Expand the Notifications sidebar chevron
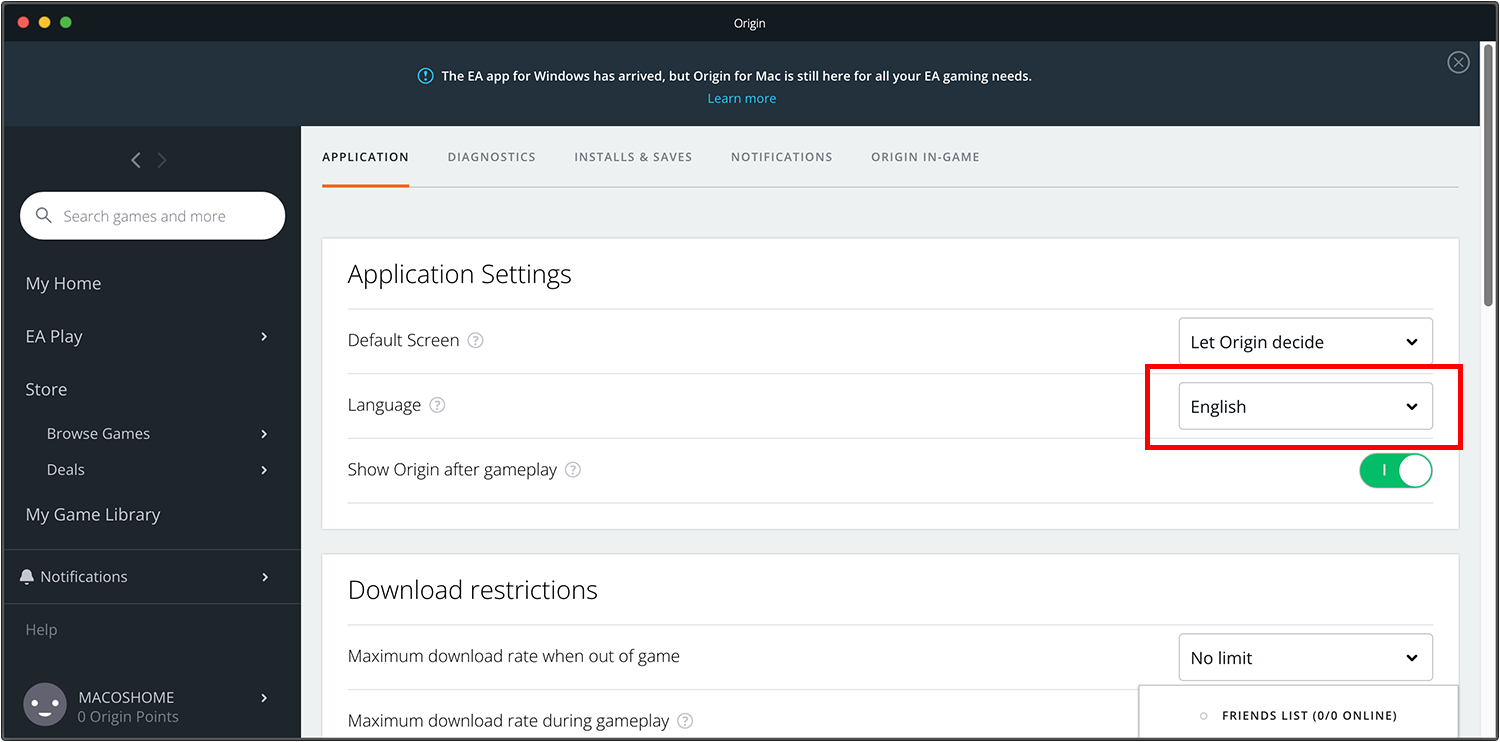Viewport: 1500px width, 742px height. pyautogui.click(x=264, y=577)
